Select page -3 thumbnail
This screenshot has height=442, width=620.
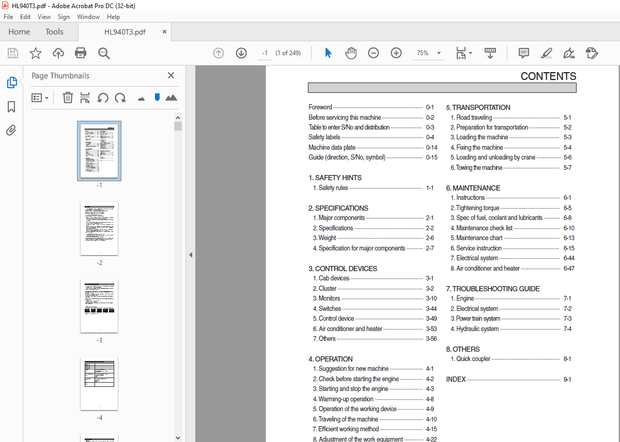point(99,306)
